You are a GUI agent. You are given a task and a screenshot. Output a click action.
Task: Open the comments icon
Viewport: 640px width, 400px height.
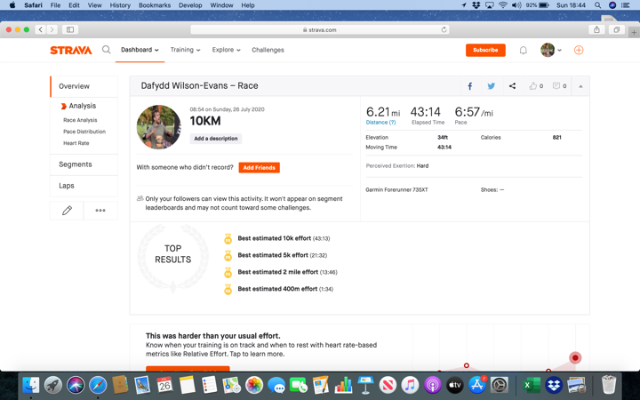point(556,86)
